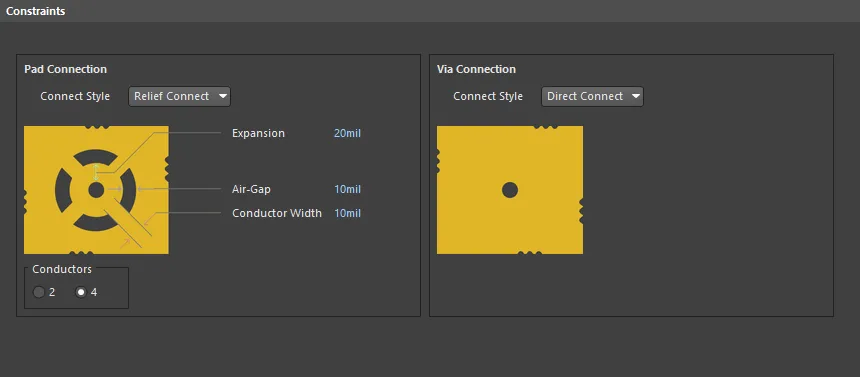Open Pad Connection style dropdown
The image size is (860, 377).
tap(179, 96)
